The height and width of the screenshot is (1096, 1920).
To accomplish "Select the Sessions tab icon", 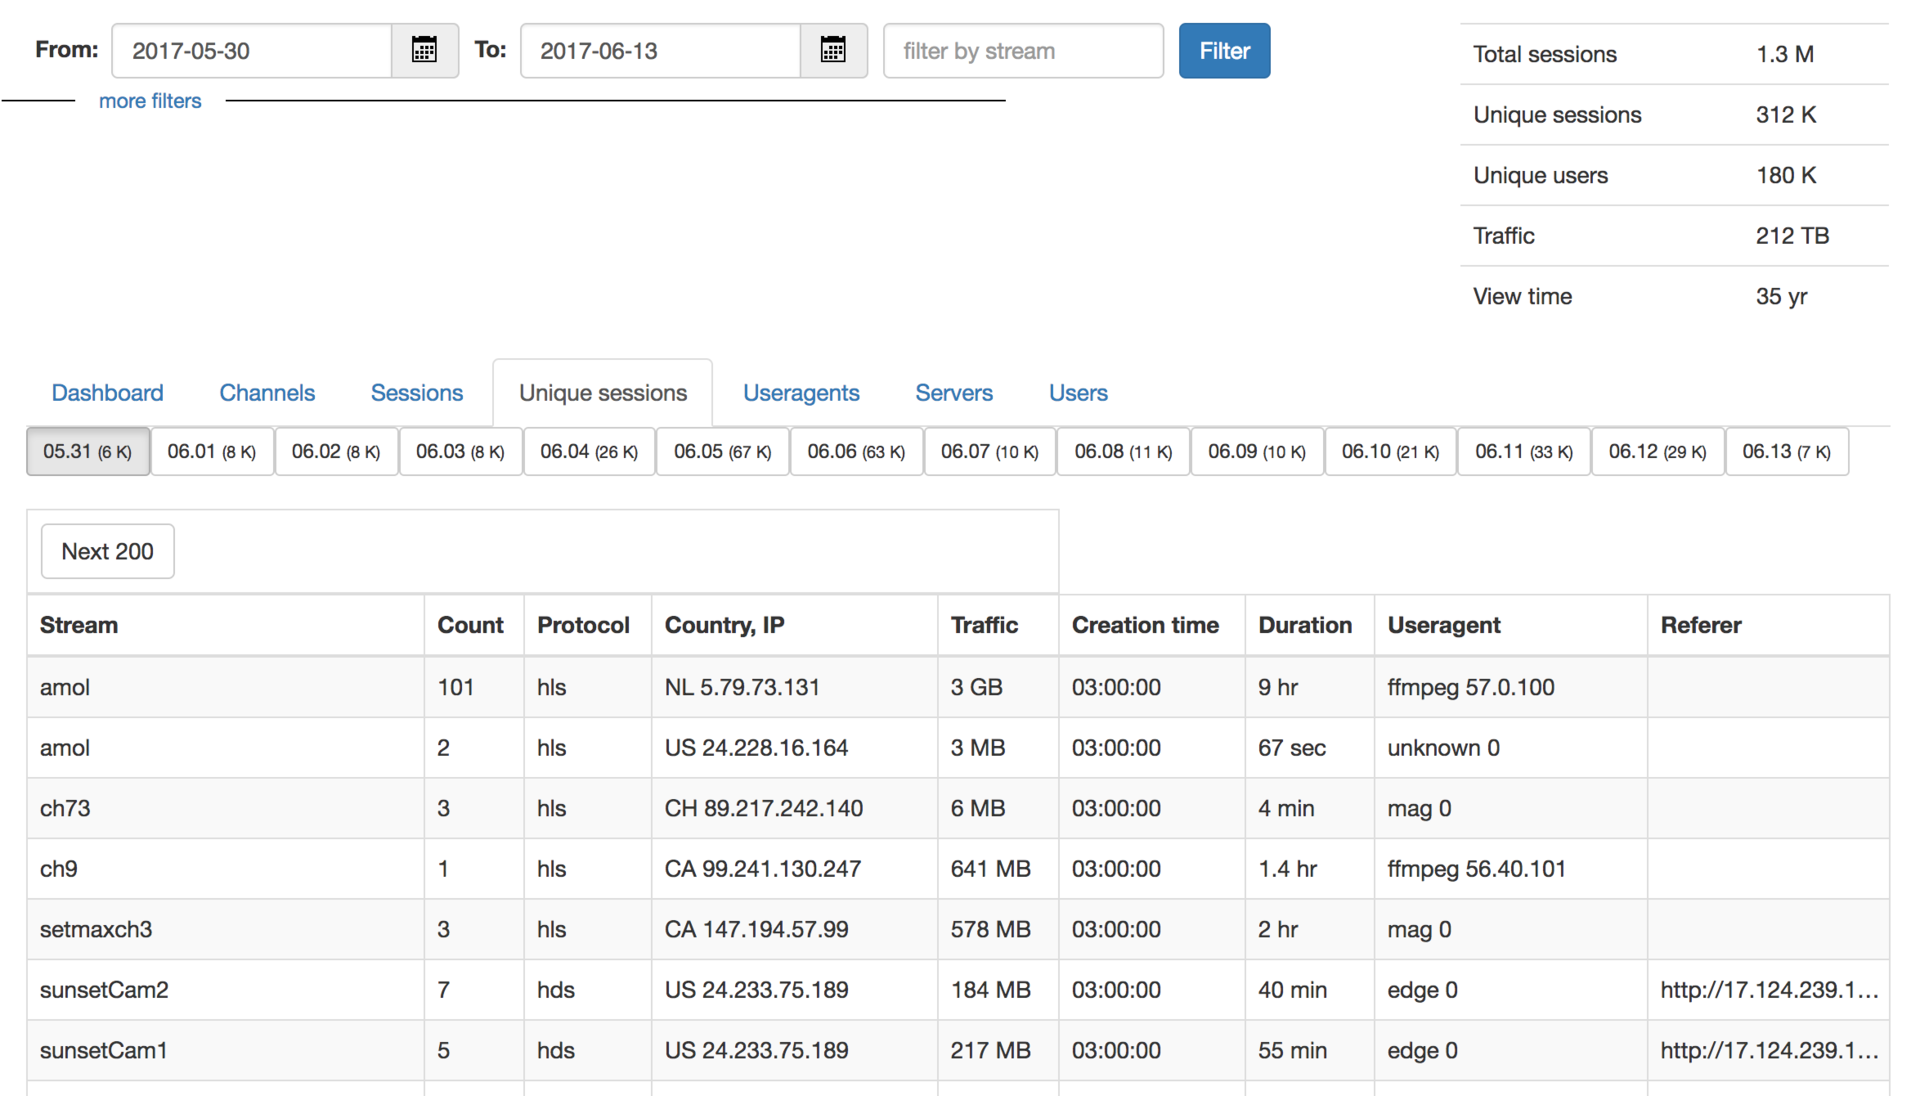I will click(x=417, y=392).
